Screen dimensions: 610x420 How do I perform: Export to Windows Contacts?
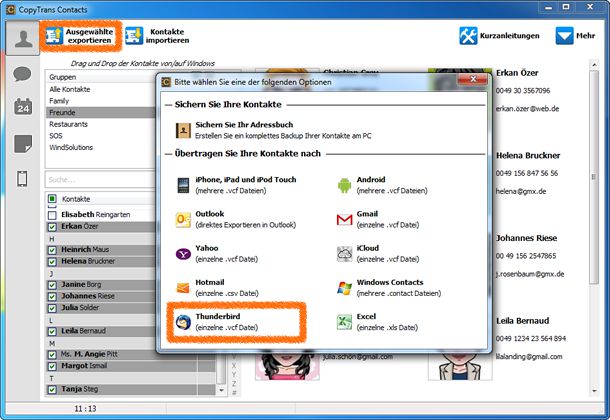coord(389,288)
